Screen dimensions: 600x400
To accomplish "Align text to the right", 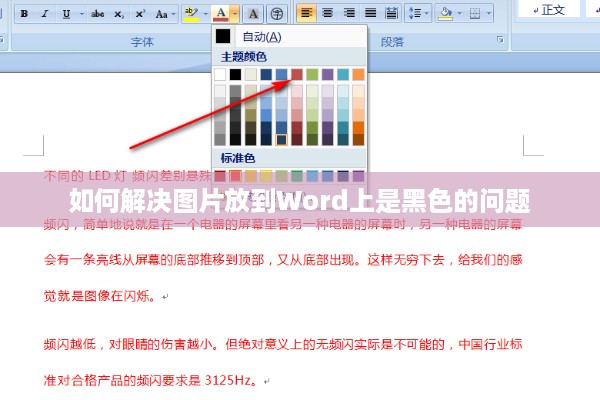I will click(349, 13).
